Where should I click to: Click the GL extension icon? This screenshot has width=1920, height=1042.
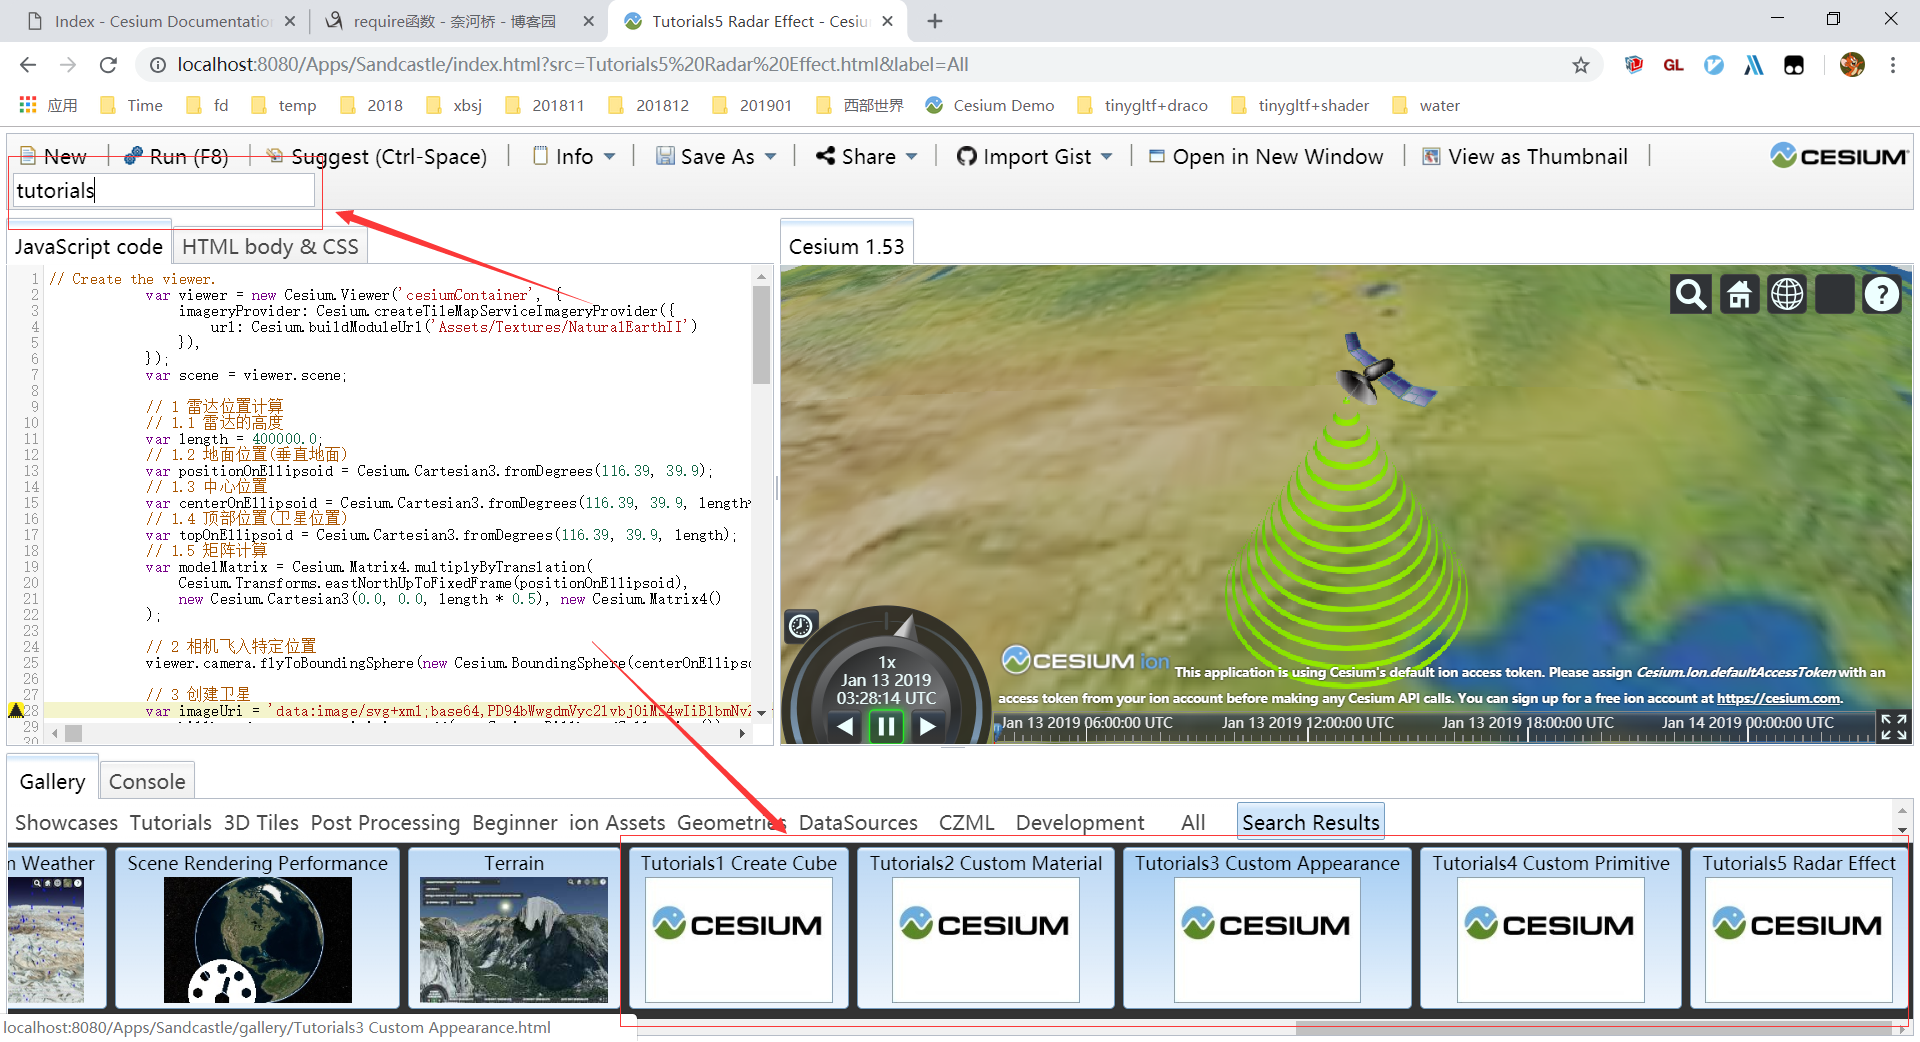tap(1674, 65)
